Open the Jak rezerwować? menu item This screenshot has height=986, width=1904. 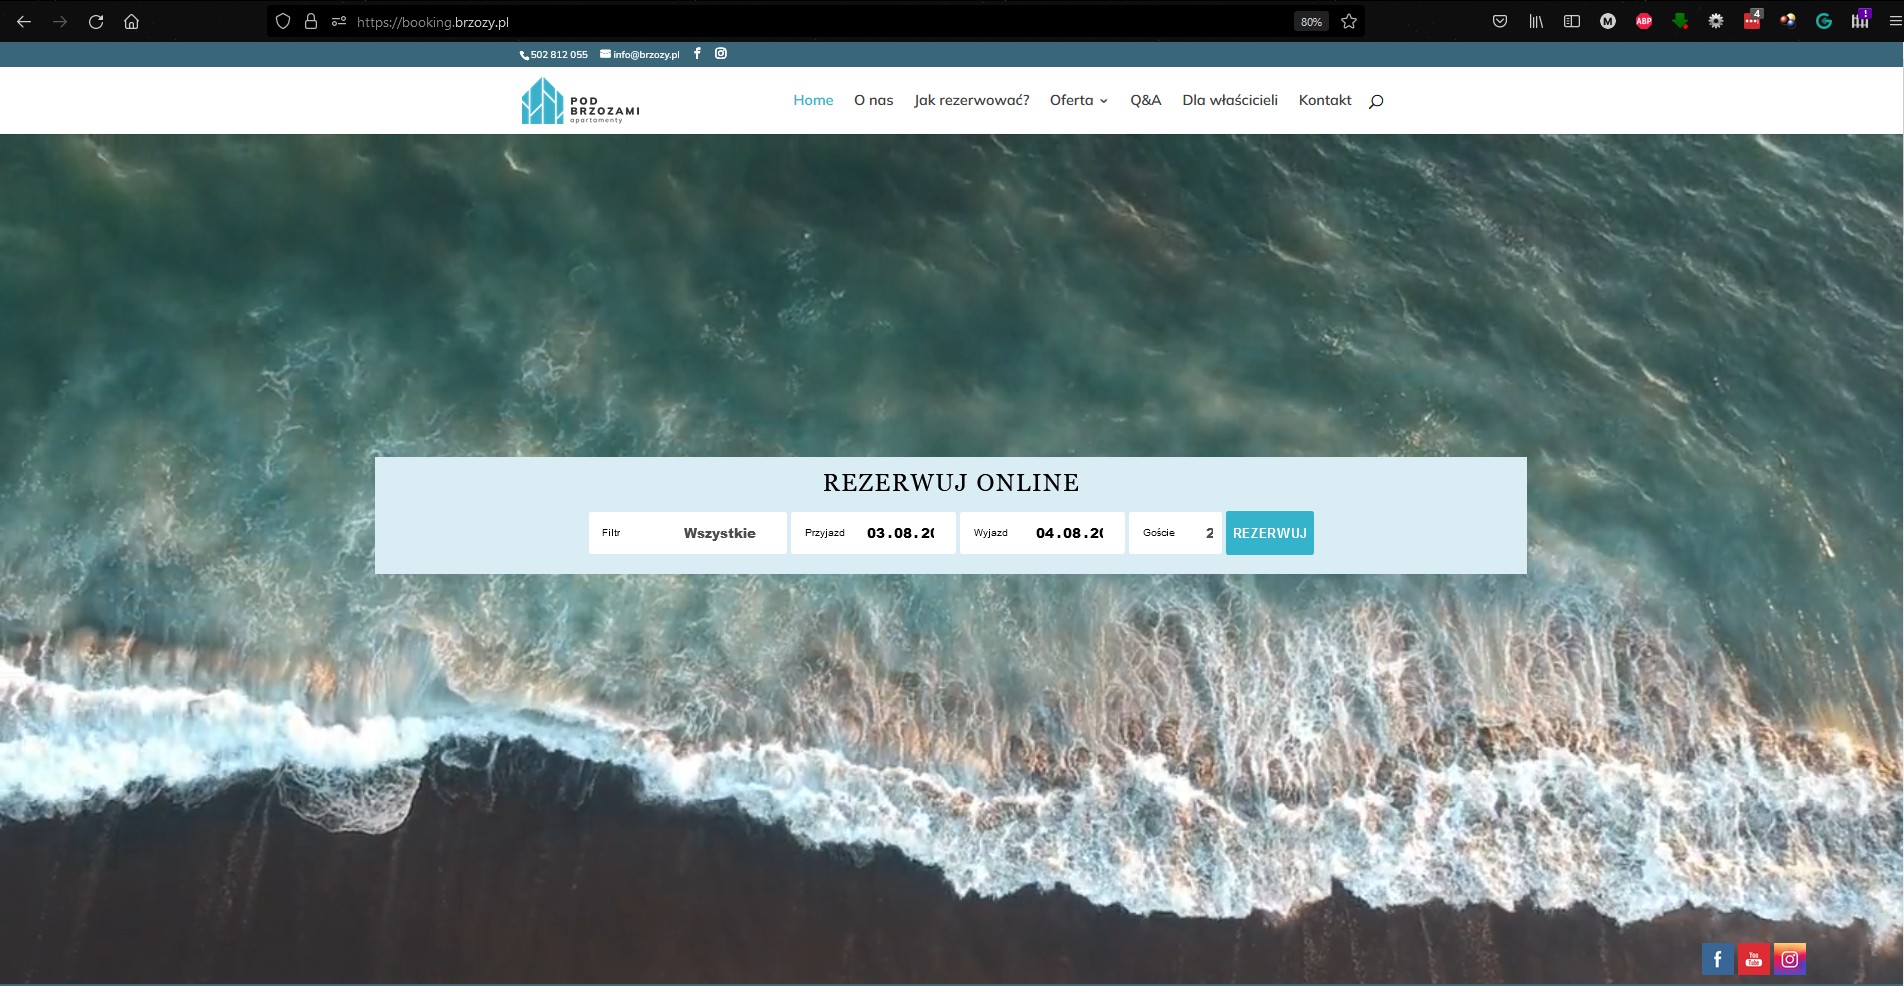pyautogui.click(x=971, y=100)
